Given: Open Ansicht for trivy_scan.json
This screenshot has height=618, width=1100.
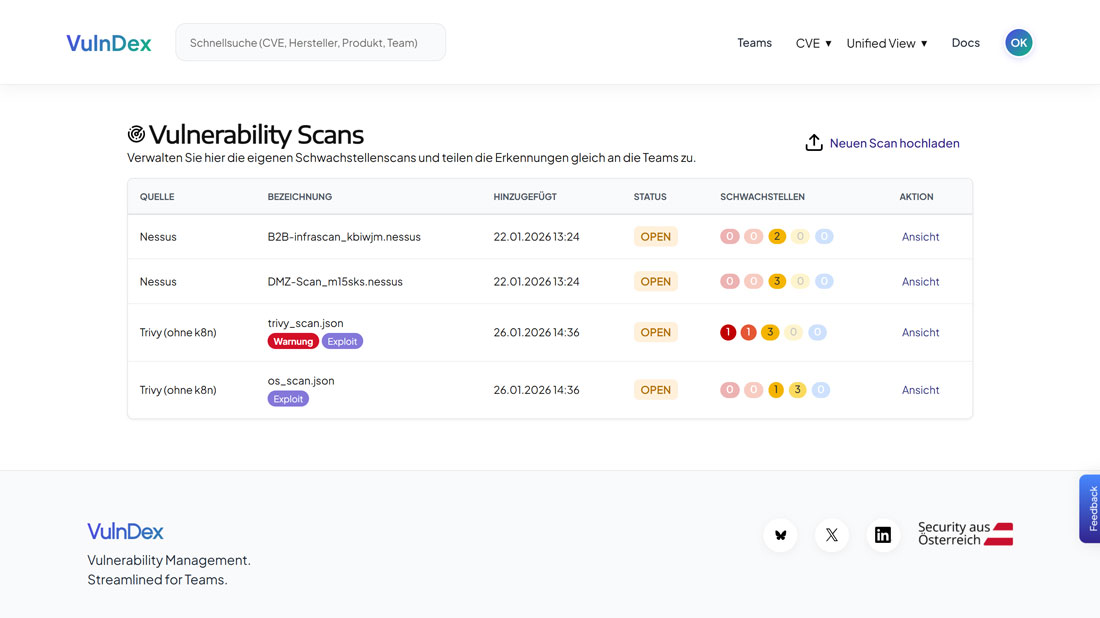Looking at the screenshot, I should (x=920, y=332).
